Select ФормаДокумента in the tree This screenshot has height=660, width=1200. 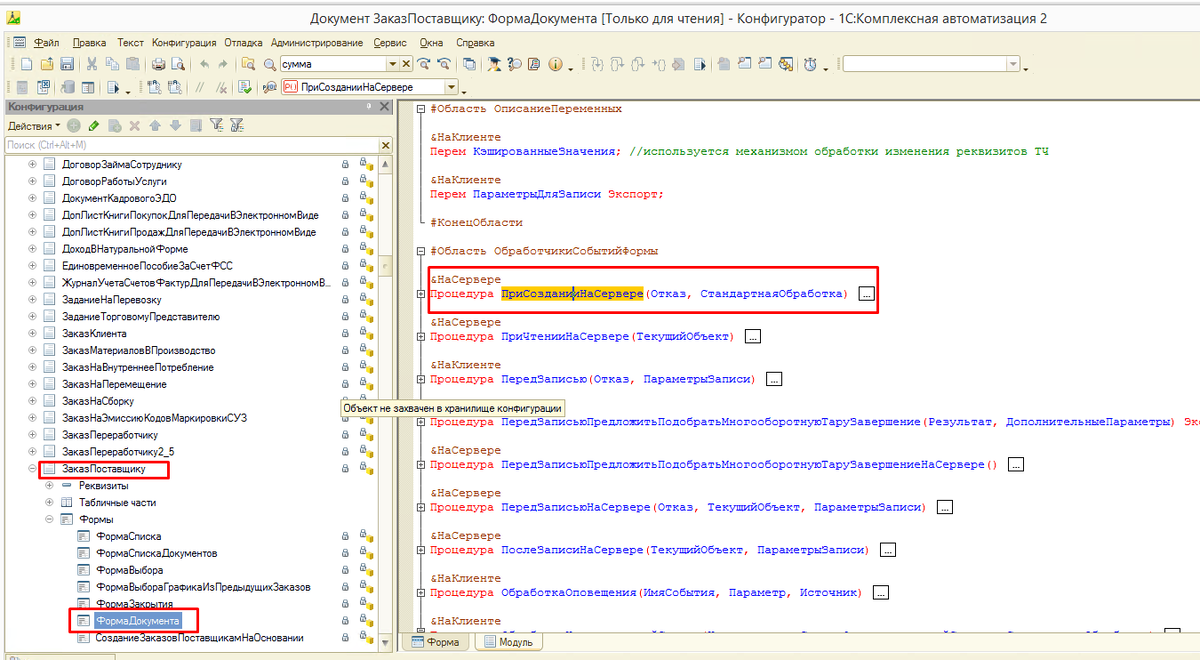pyautogui.click(x=138, y=621)
